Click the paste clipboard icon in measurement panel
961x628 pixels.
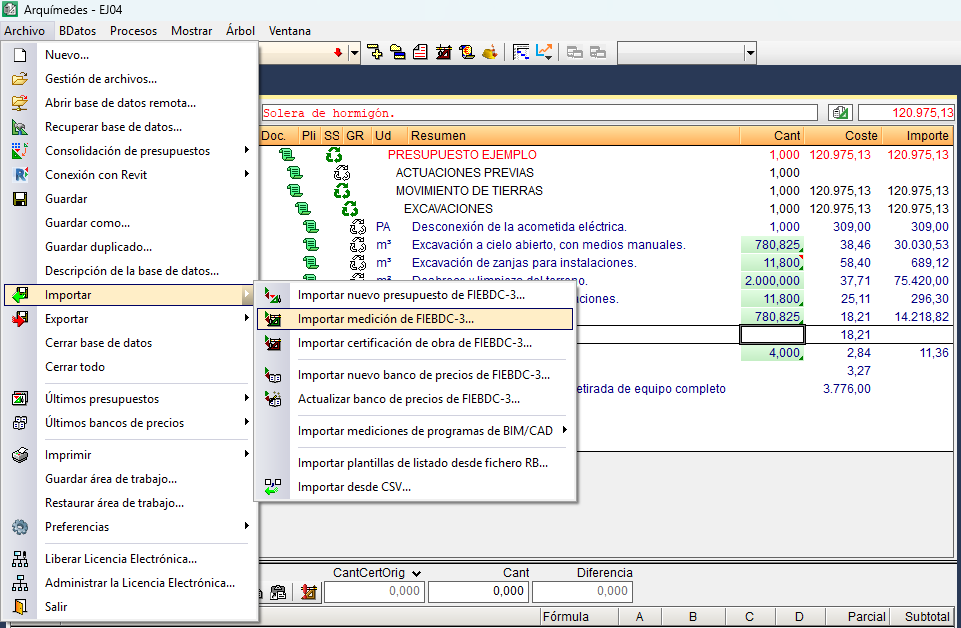[x=279, y=592]
